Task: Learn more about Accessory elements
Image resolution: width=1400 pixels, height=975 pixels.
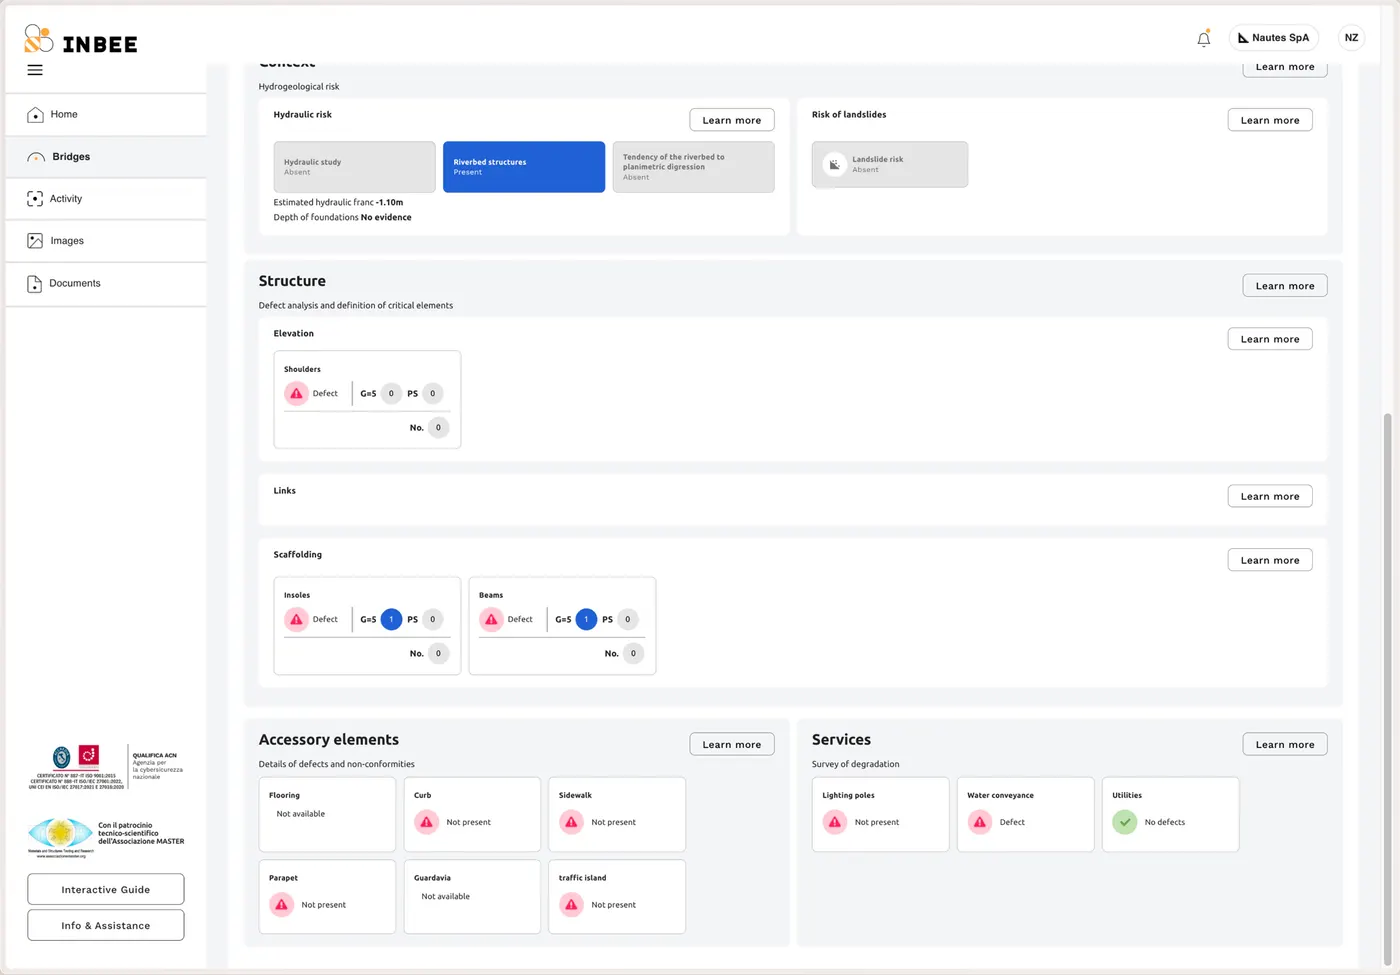Action: point(732,745)
